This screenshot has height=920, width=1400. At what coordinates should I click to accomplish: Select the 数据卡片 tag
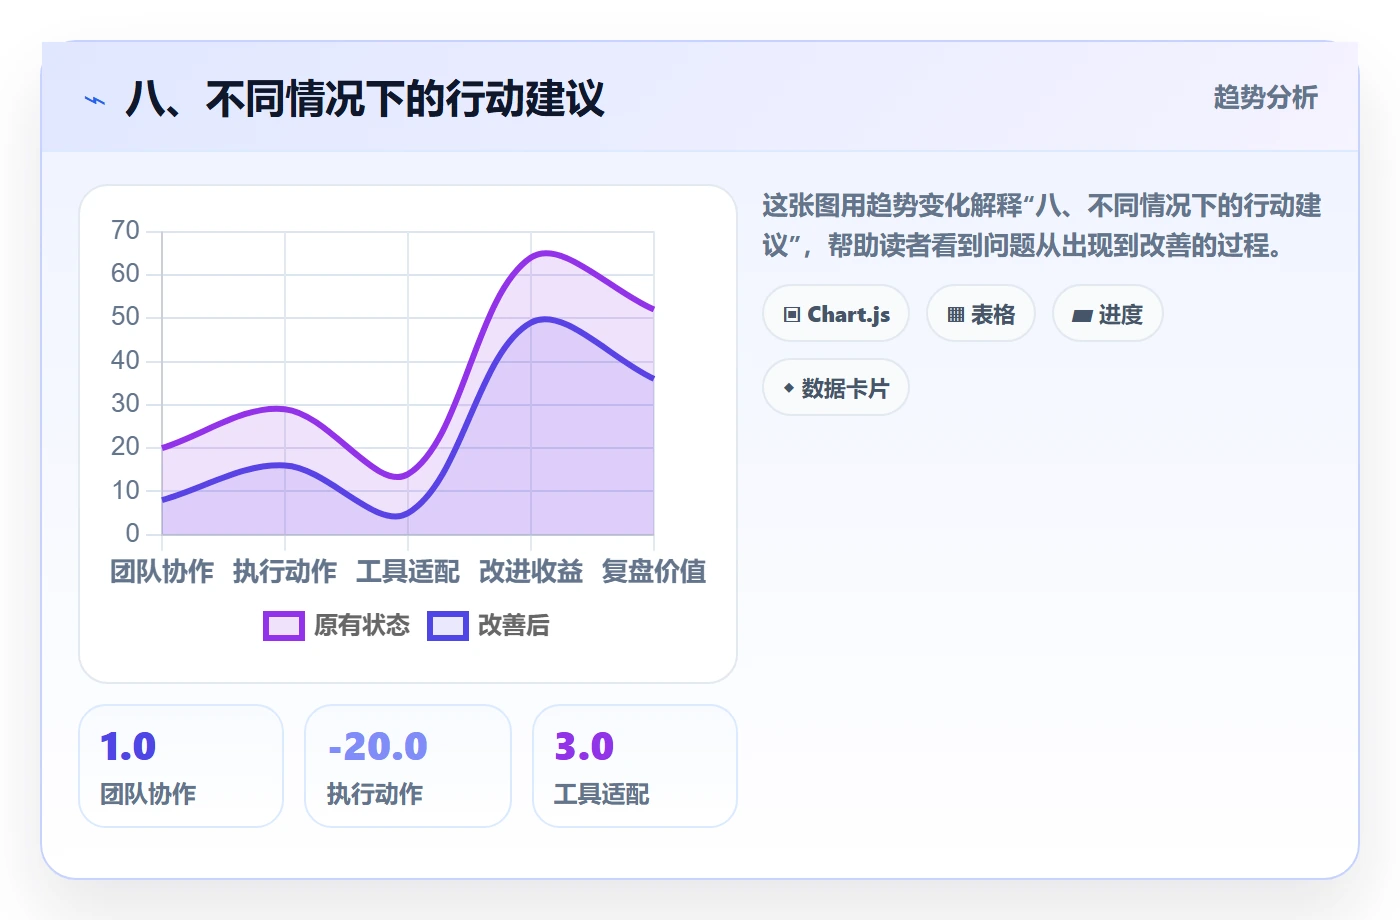[836, 388]
